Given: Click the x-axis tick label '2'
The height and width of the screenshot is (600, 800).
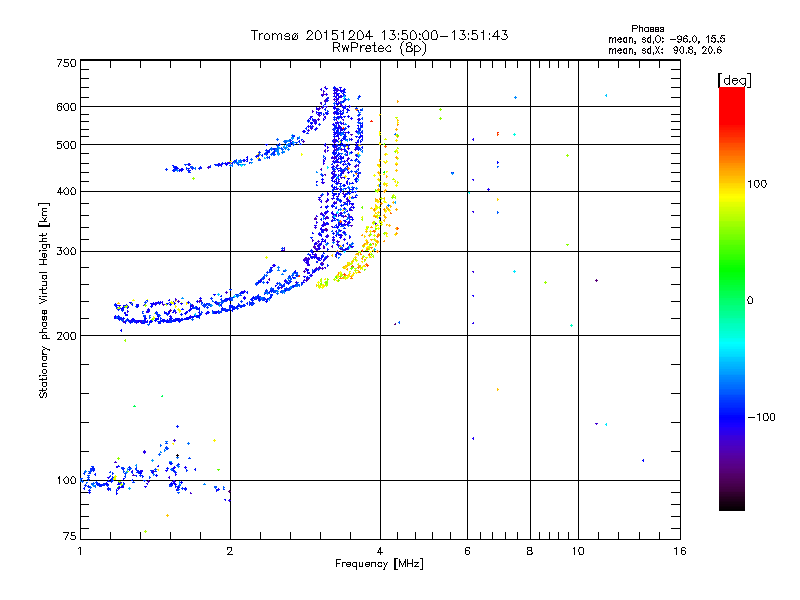Looking at the screenshot, I should pyautogui.click(x=230, y=551).
